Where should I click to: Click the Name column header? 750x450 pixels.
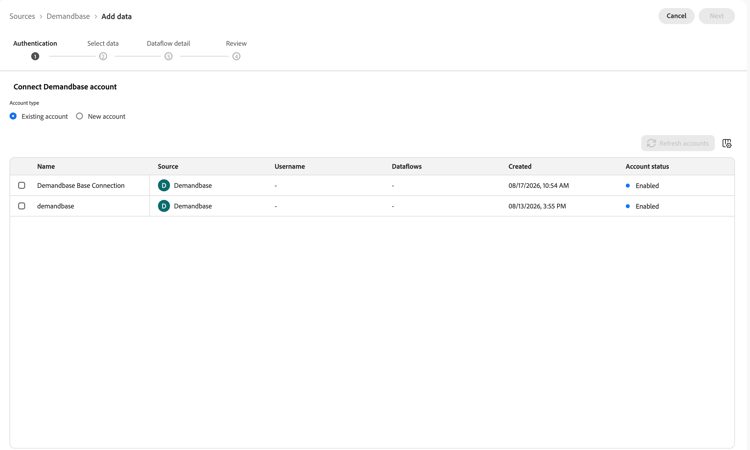46,166
